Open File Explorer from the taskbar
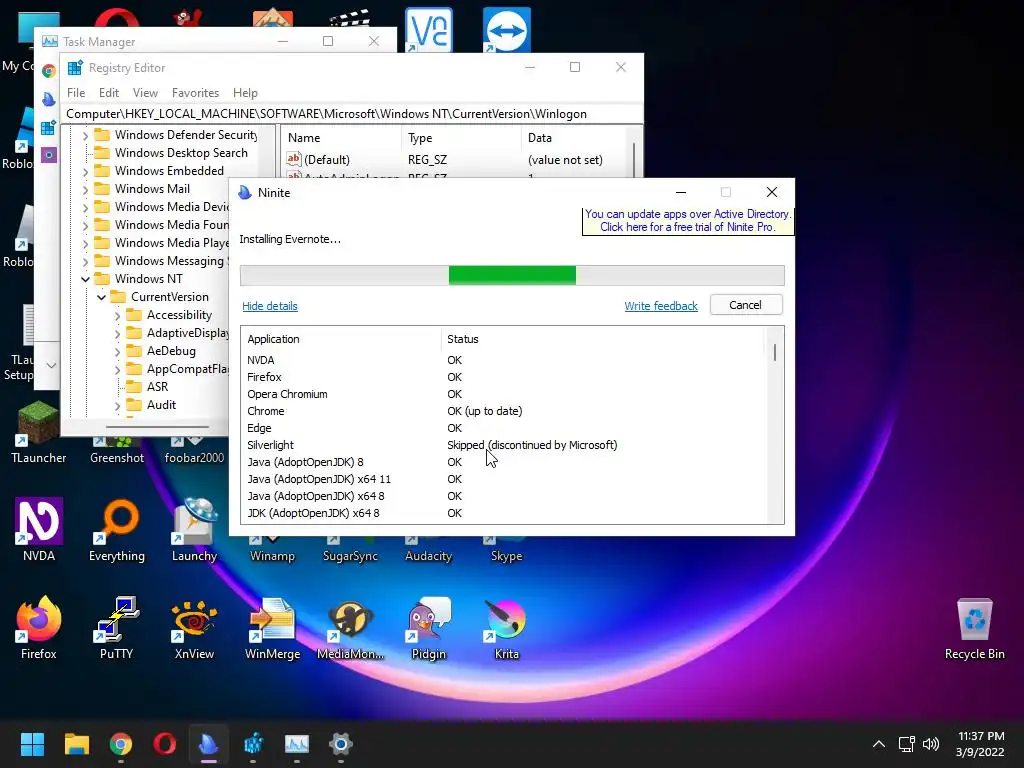This screenshot has width=1024, height=768. [76, 744]
